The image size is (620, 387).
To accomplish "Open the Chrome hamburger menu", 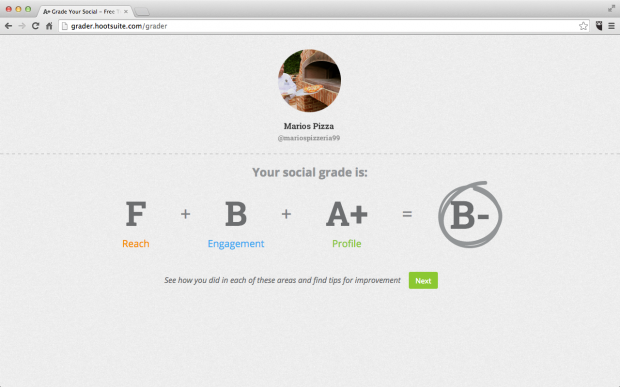I will (x=612, y=26).
